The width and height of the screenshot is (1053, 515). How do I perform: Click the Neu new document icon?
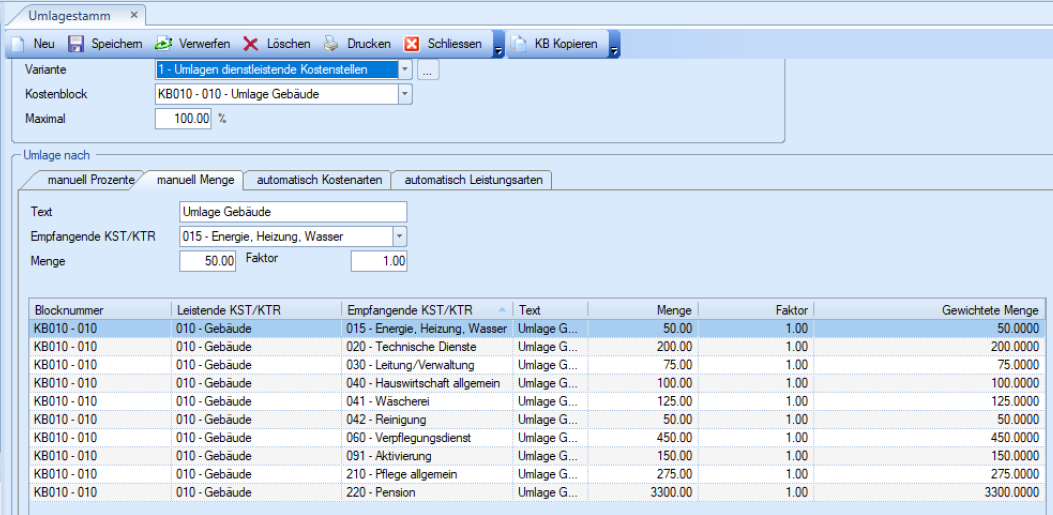(17, 44)
